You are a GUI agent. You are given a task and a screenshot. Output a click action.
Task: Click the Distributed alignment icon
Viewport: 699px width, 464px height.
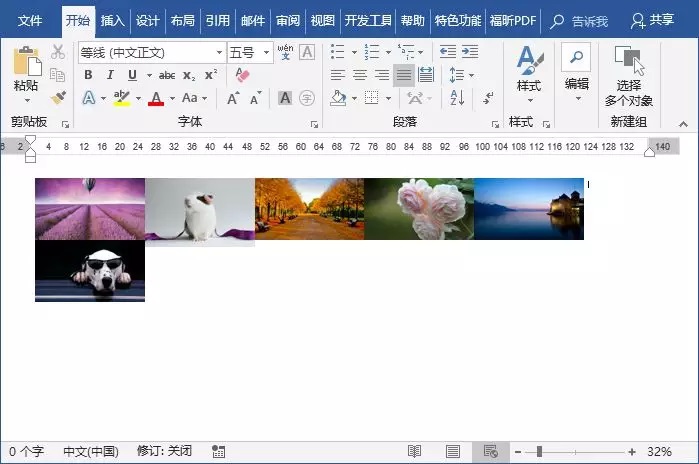click(x=426, y=75)
